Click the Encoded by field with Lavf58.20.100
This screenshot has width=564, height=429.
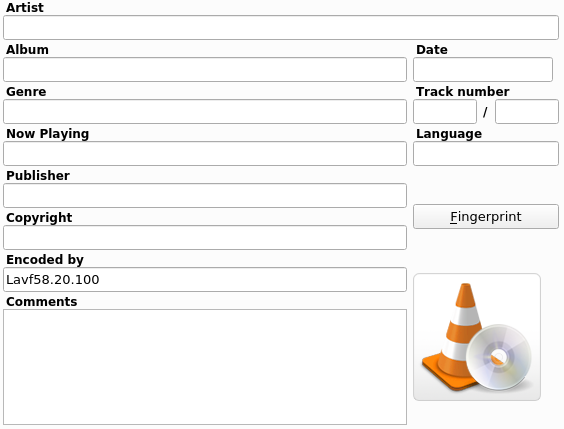click(x=205, y=279)
